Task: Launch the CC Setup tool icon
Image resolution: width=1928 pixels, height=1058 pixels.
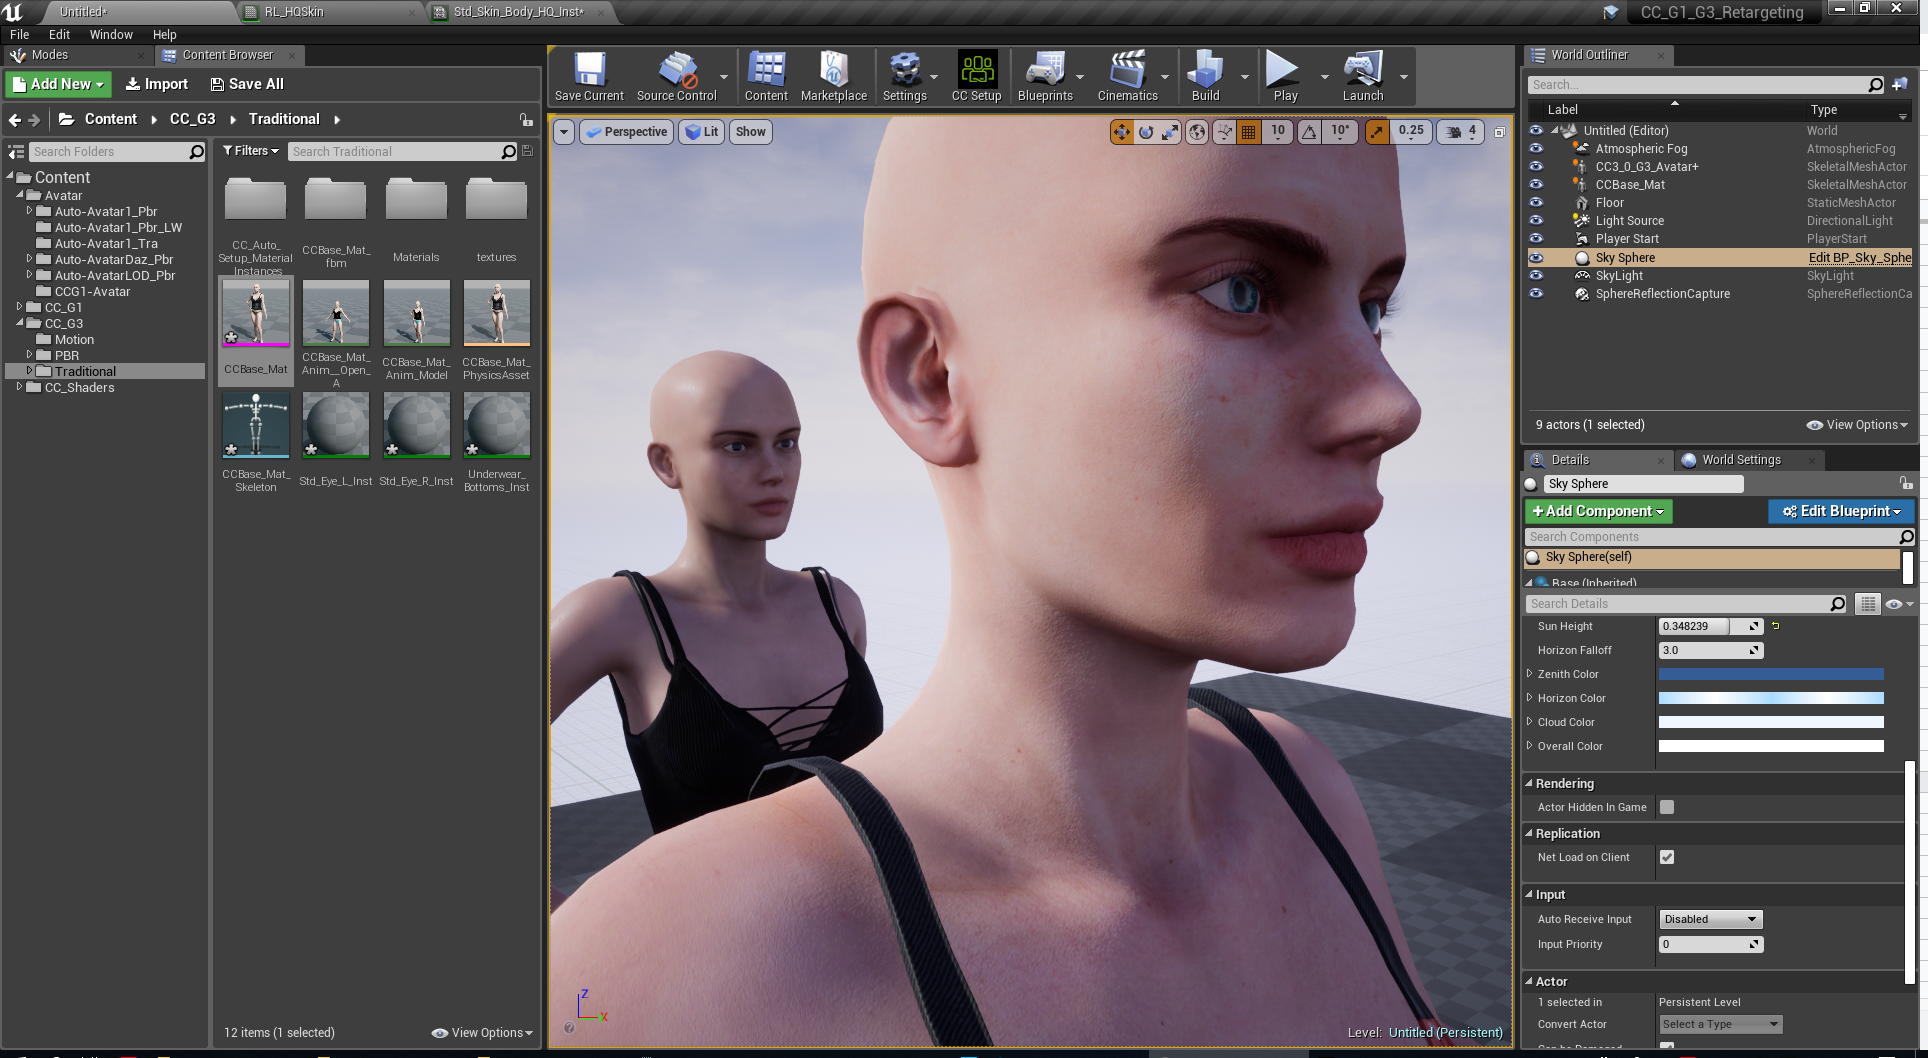Action: [x=976, y=77]
